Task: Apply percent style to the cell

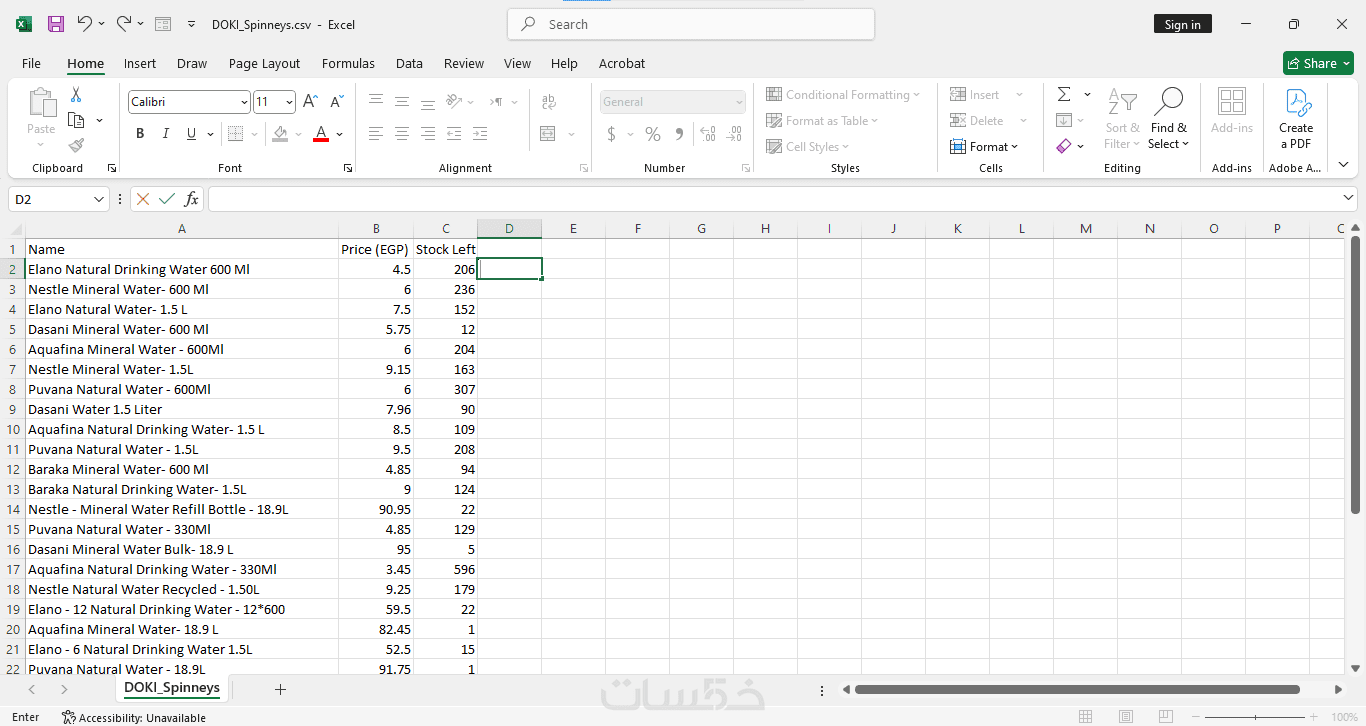Action: (653, 134)
